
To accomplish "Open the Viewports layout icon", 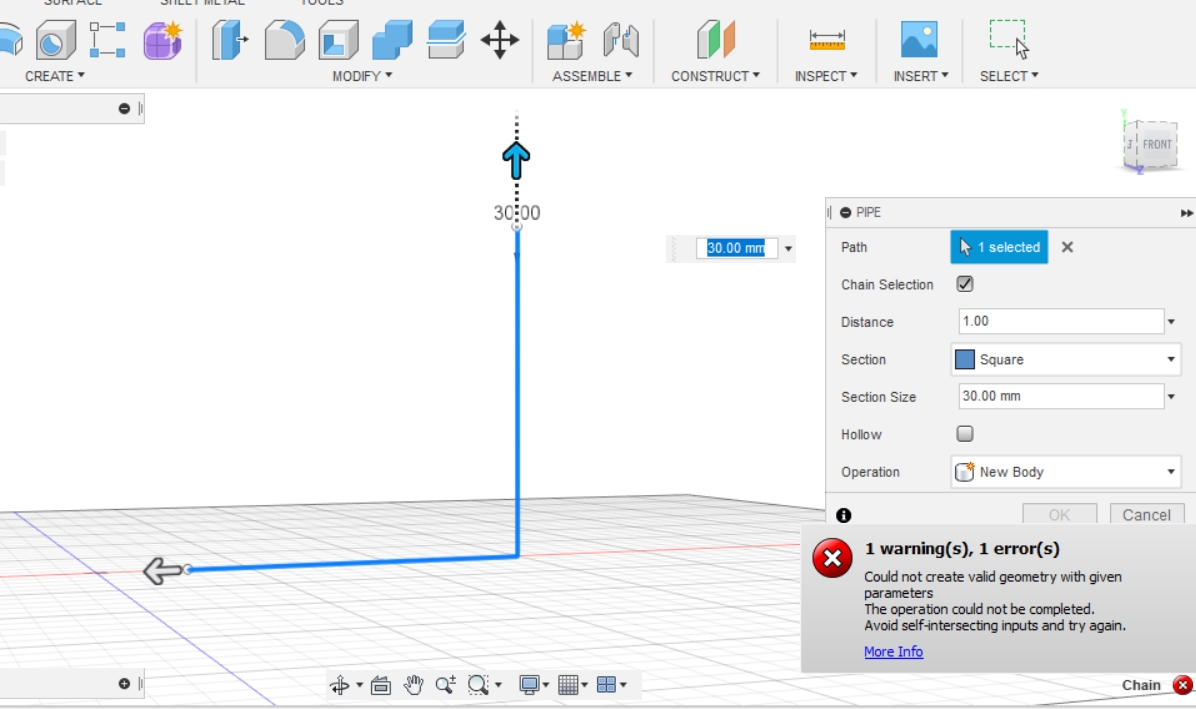I will point(606,685).
